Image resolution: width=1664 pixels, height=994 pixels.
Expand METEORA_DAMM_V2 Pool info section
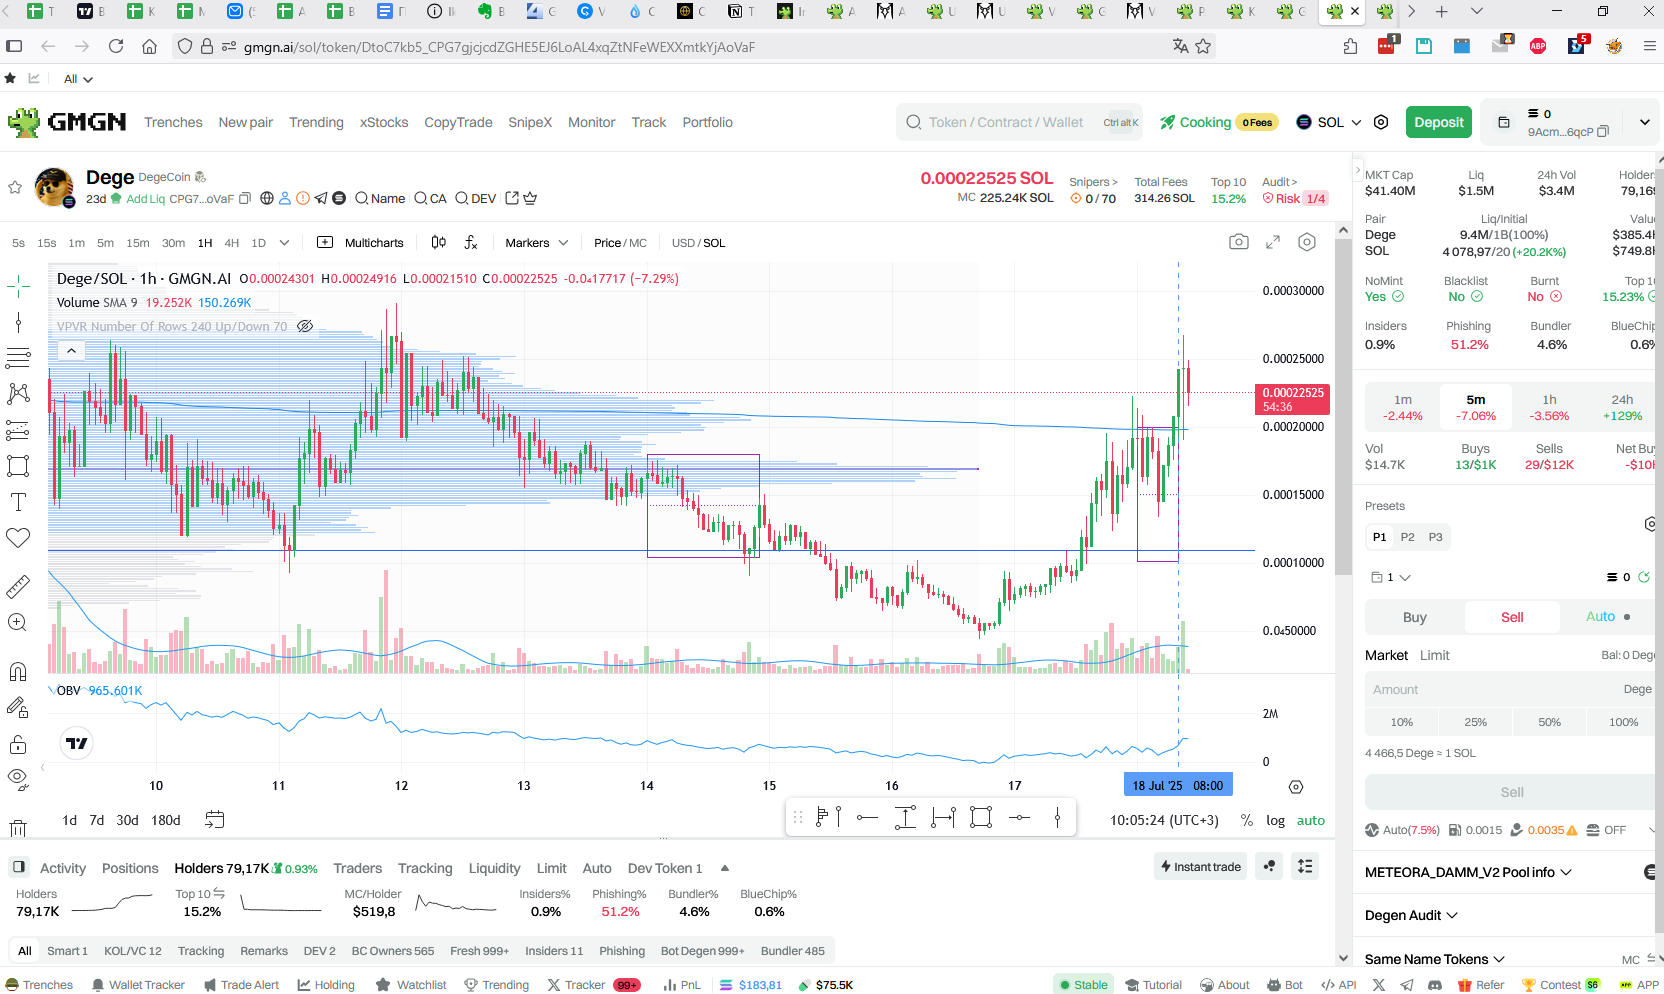(1468, 872)
